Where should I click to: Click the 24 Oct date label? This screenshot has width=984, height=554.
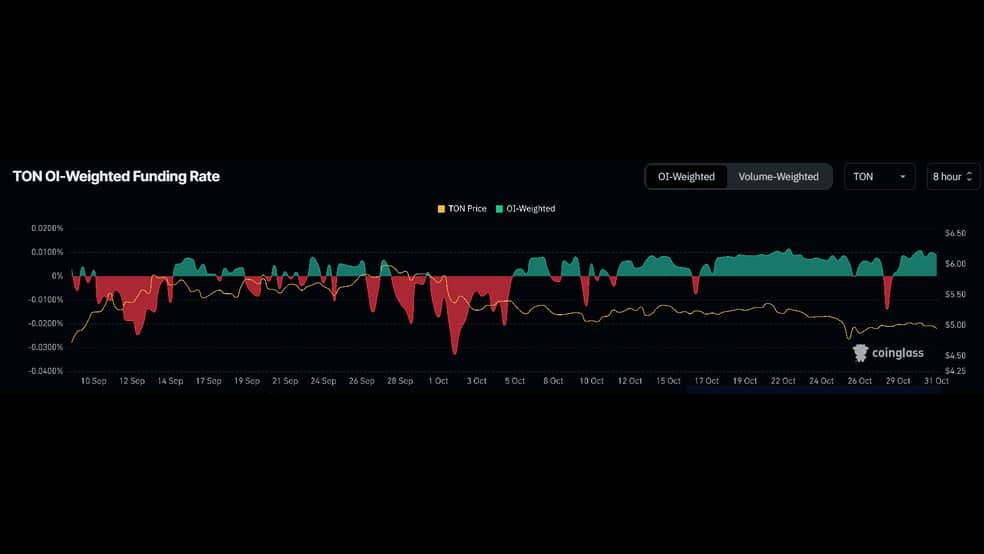click(821, 381)
